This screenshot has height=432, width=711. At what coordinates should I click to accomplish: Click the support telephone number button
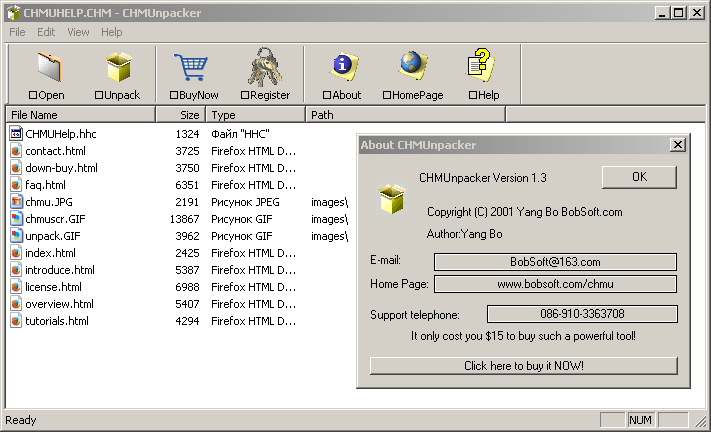[x=582, y=314]
